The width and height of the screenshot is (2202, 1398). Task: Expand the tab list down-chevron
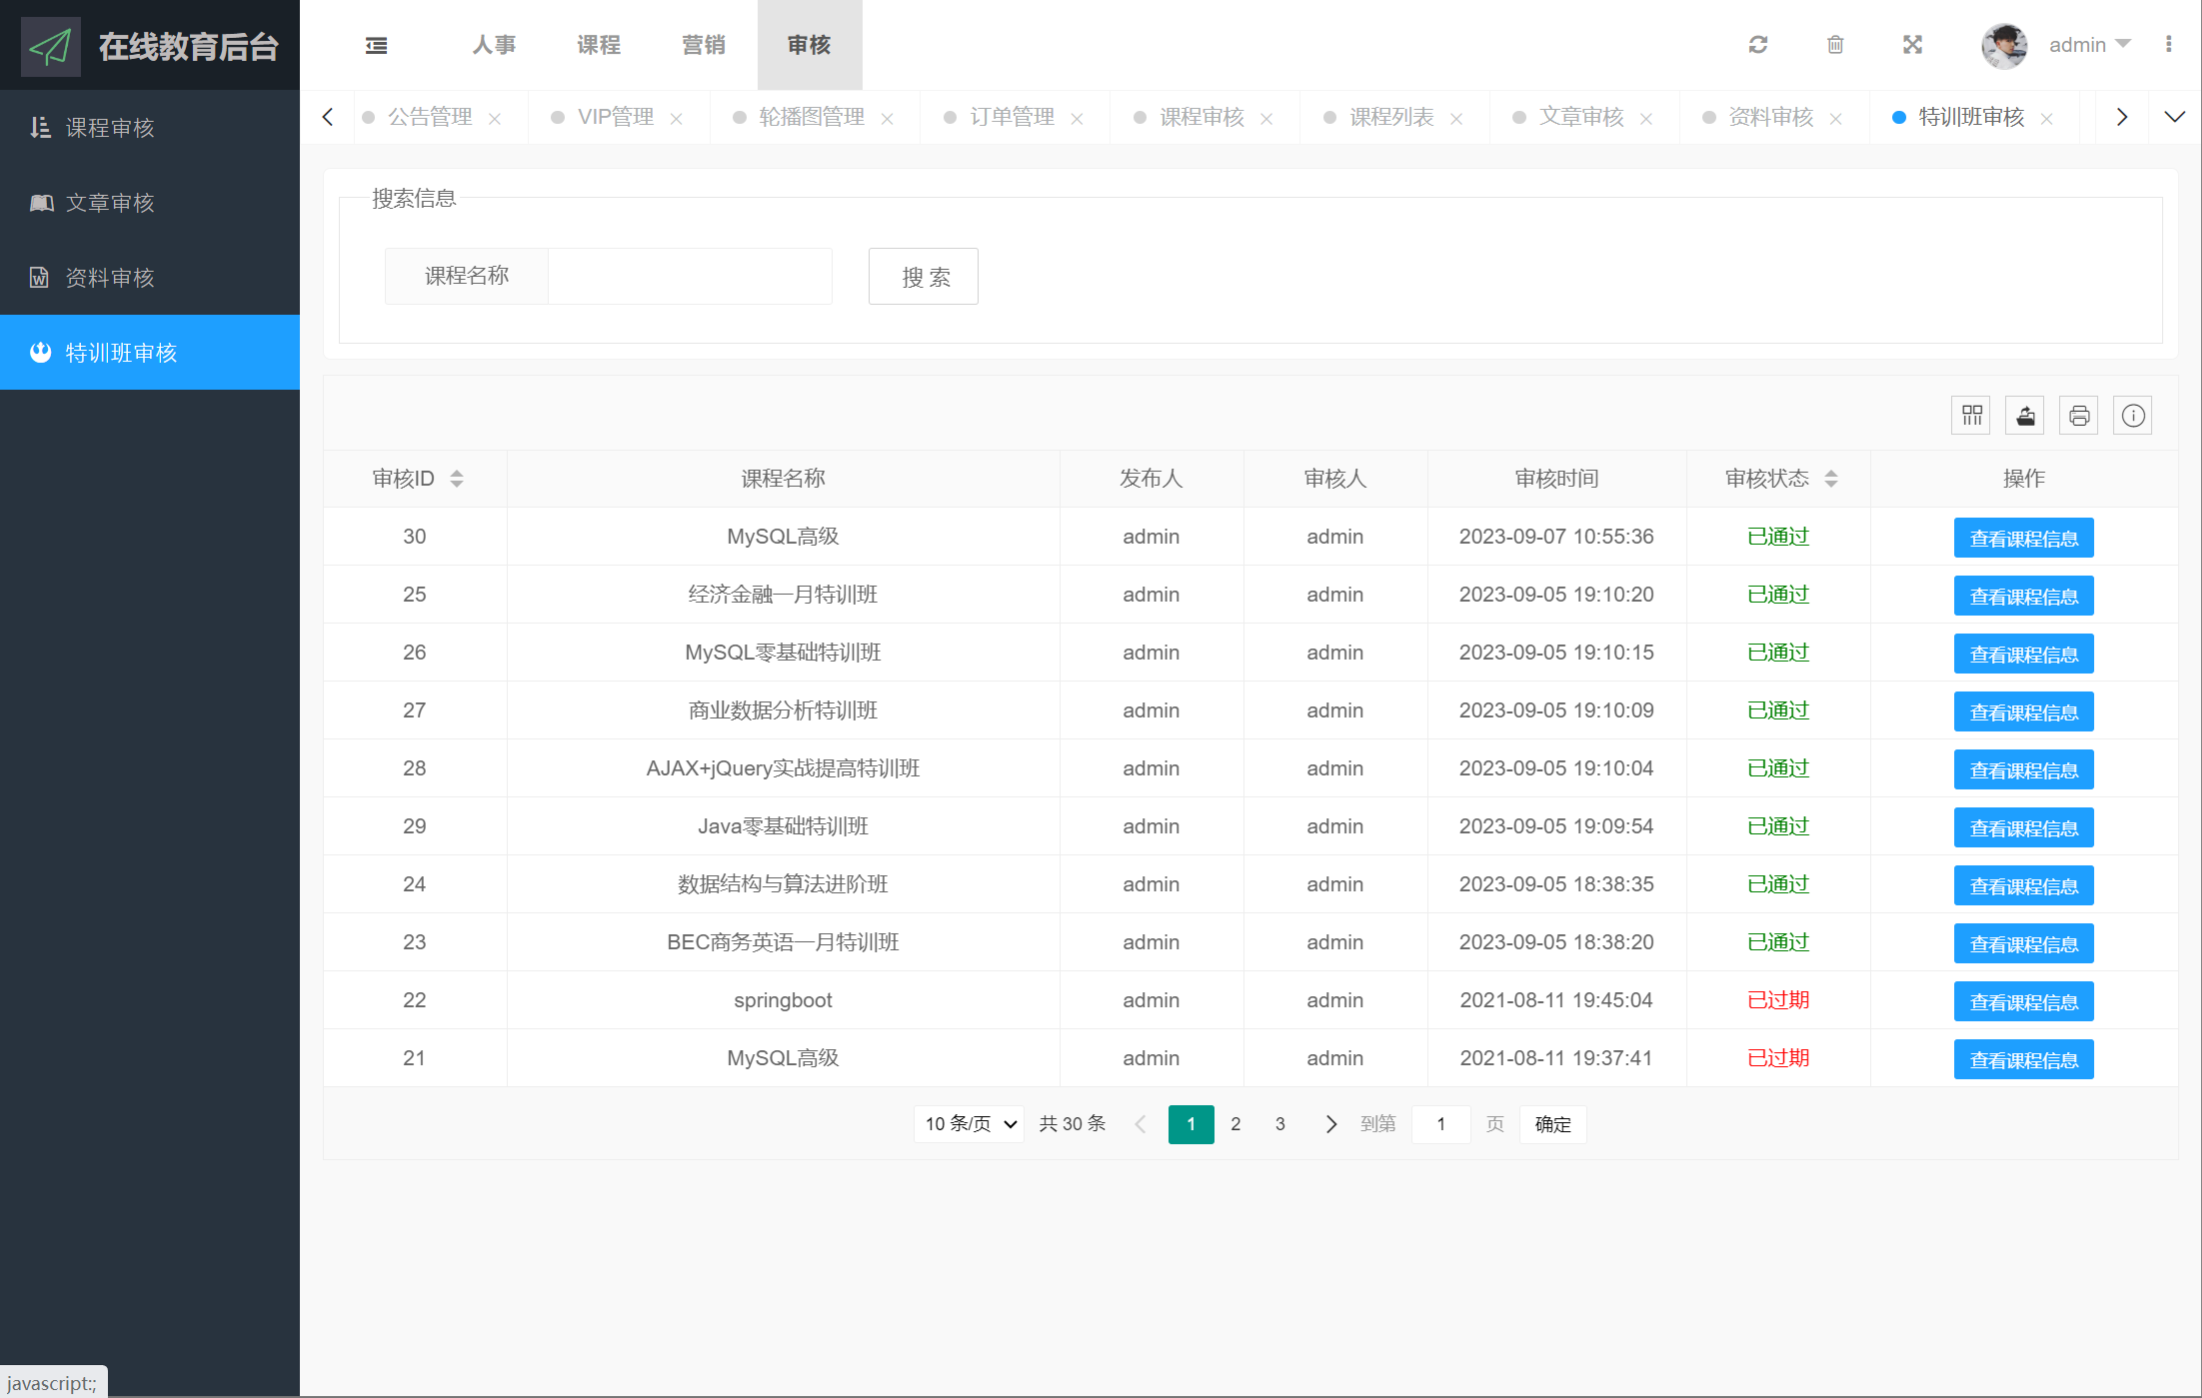coord(2174,117)
